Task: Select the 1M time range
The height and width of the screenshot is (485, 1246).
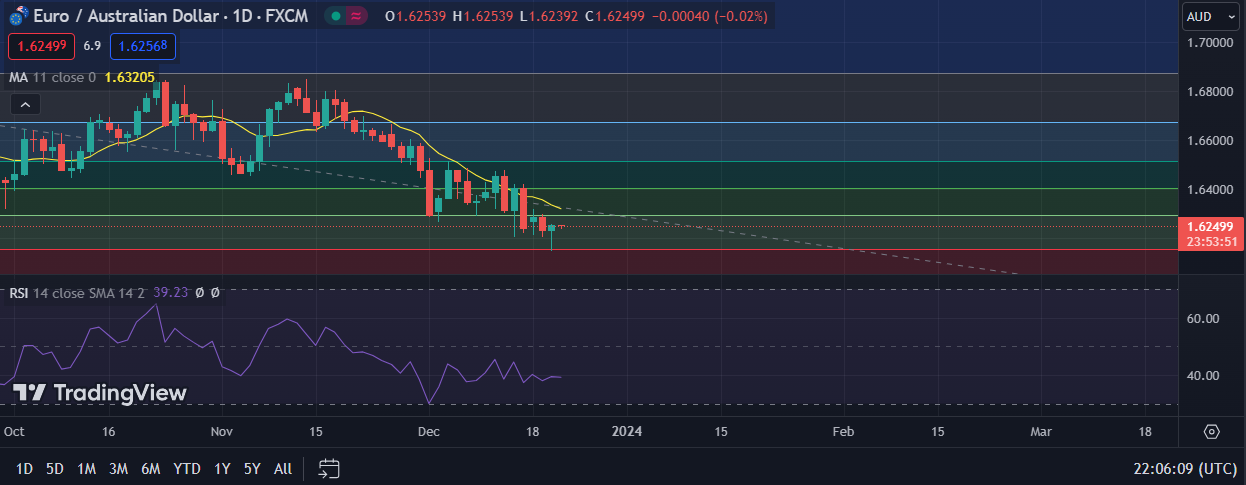Action: (x=86, y=468)
